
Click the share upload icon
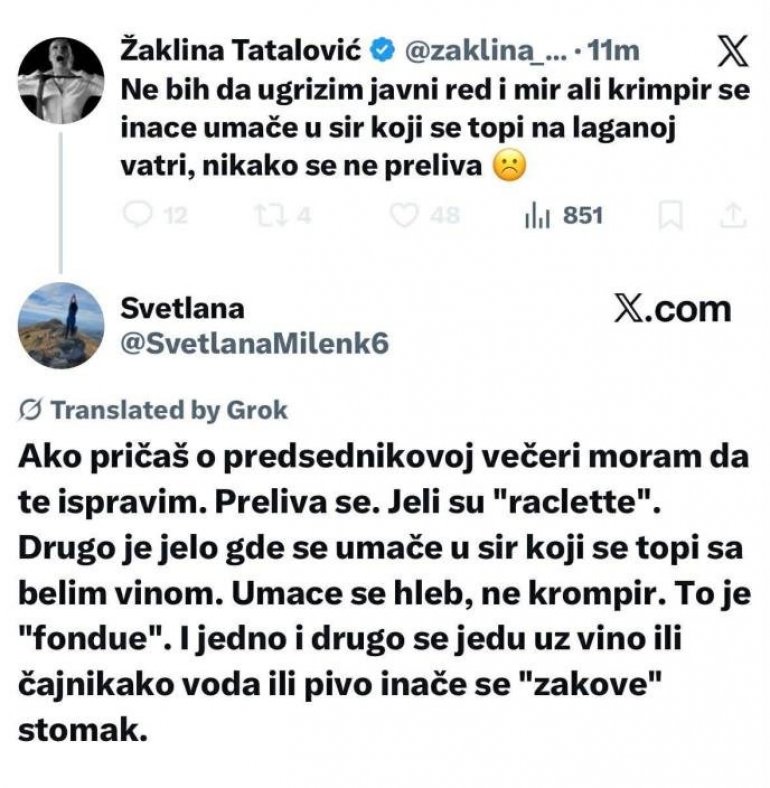pos(733,215)
